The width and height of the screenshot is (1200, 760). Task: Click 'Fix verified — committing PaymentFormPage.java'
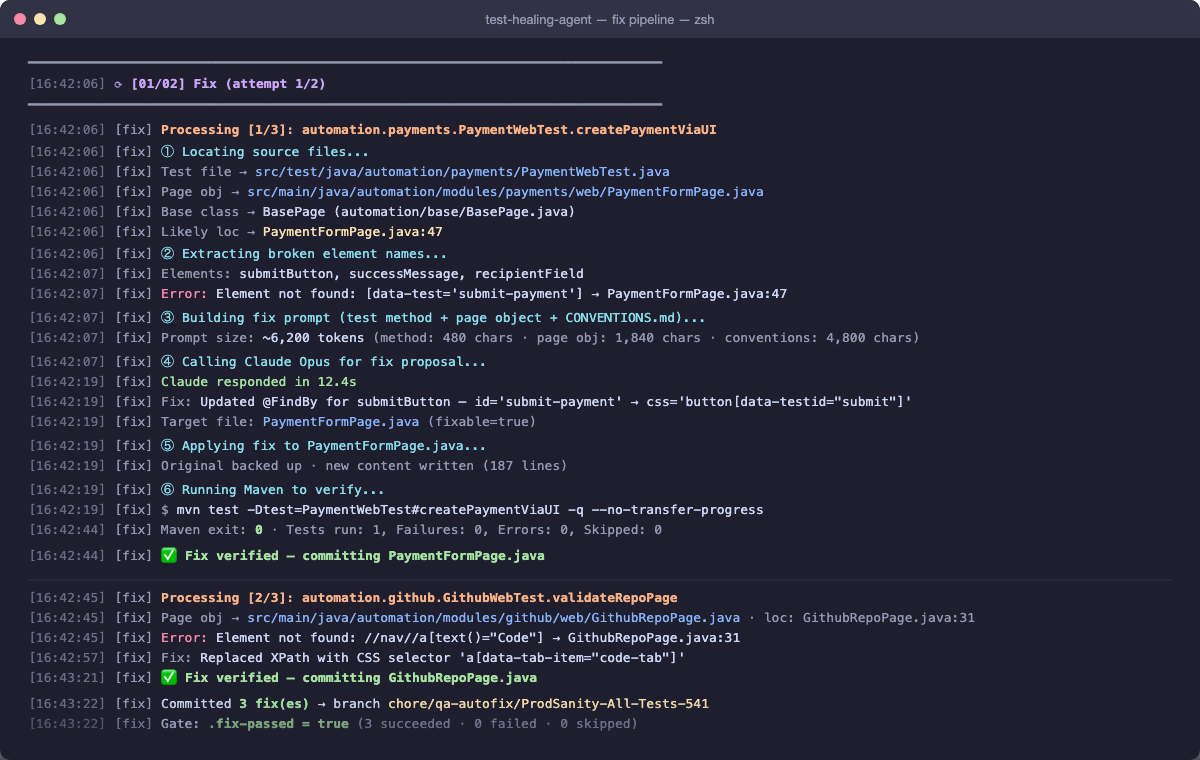365,555
